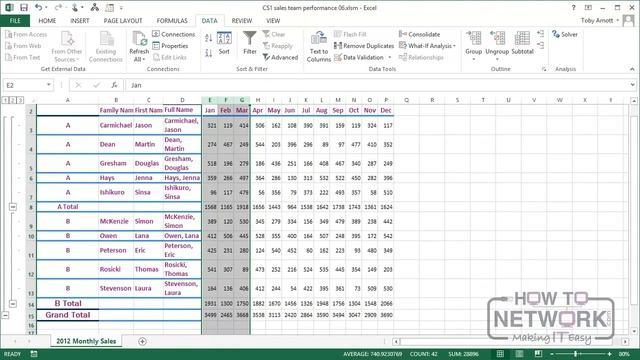Viewport: 640px width, 360px height.
Task: Collapse the B Total group
Action: [13, 304]
